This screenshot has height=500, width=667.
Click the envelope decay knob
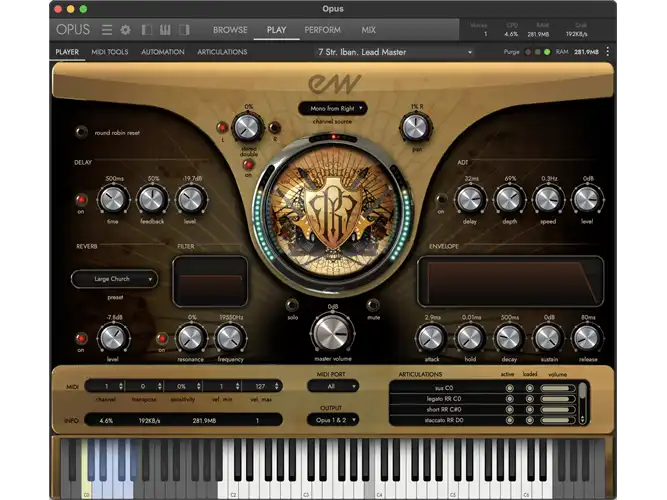coord(509,338)
